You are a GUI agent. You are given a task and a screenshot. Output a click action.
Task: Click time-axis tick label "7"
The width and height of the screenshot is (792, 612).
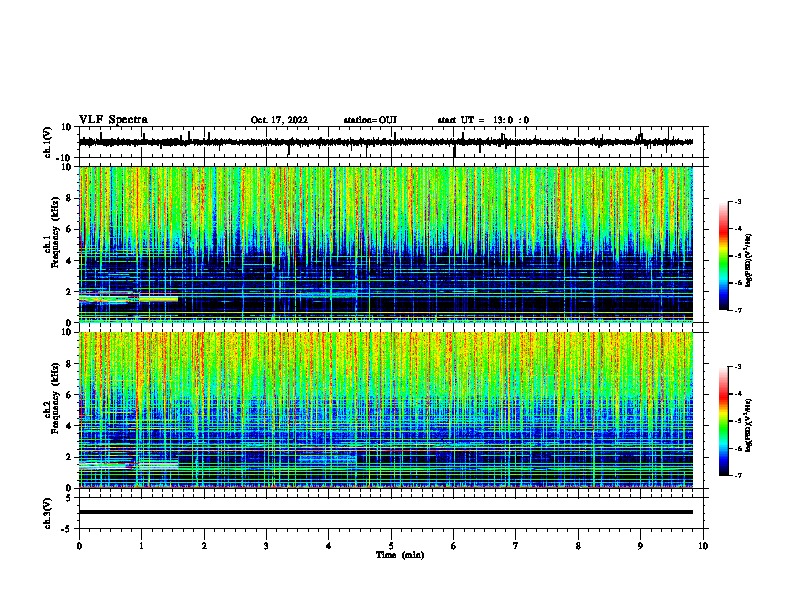pos(516,546)
